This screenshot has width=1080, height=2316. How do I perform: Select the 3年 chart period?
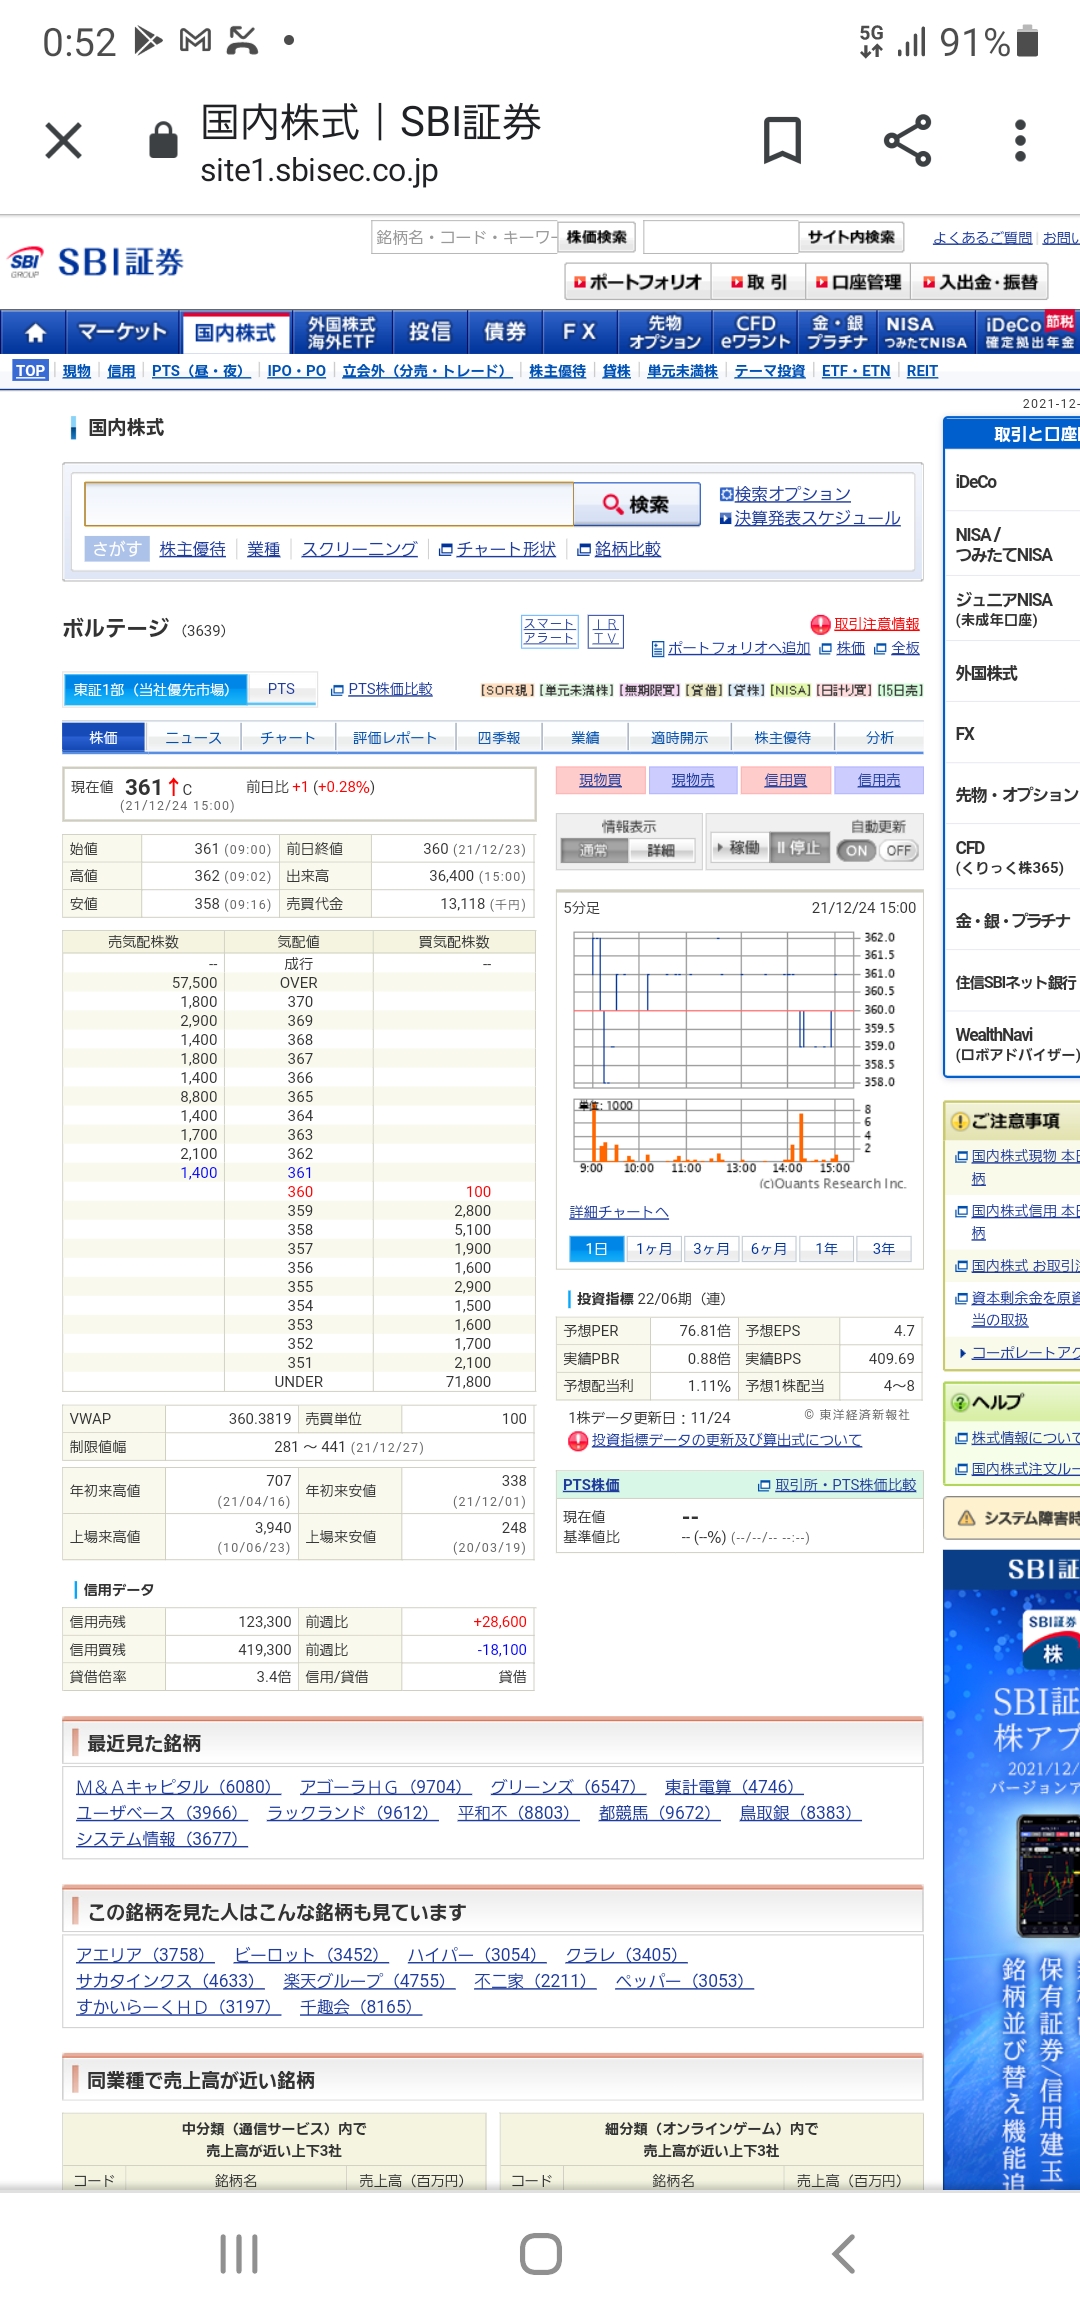[x=883, y=1248]
